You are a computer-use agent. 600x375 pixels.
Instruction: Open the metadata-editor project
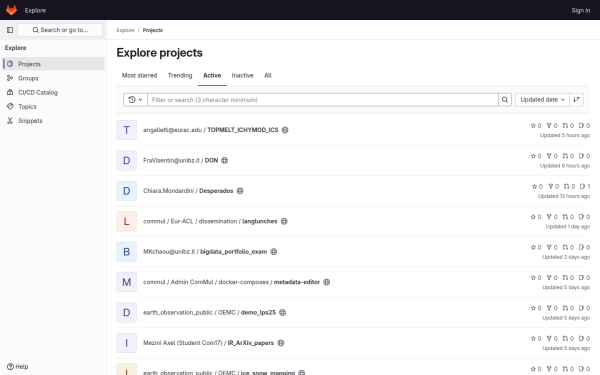[x=297, y=282]
